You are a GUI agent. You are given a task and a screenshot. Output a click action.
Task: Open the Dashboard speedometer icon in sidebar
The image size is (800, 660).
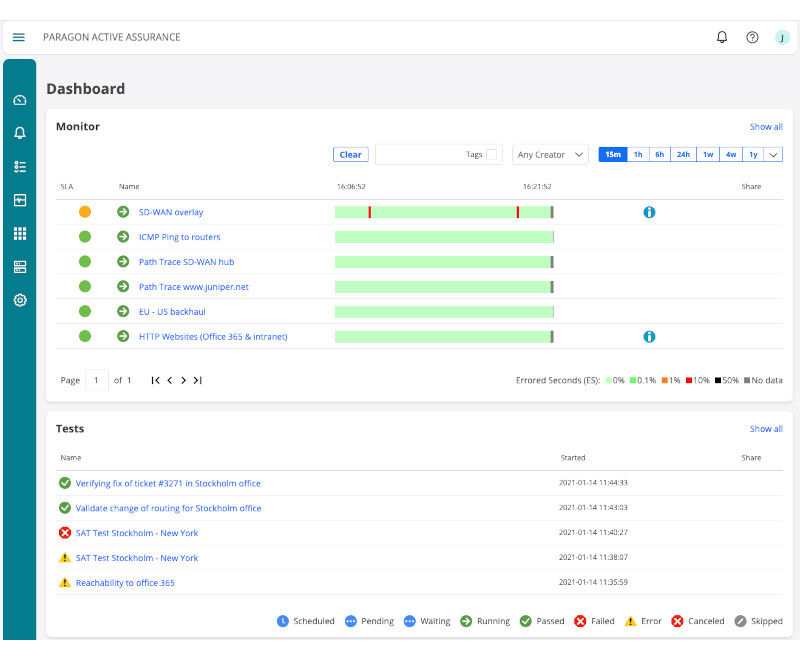pos(20,99)
